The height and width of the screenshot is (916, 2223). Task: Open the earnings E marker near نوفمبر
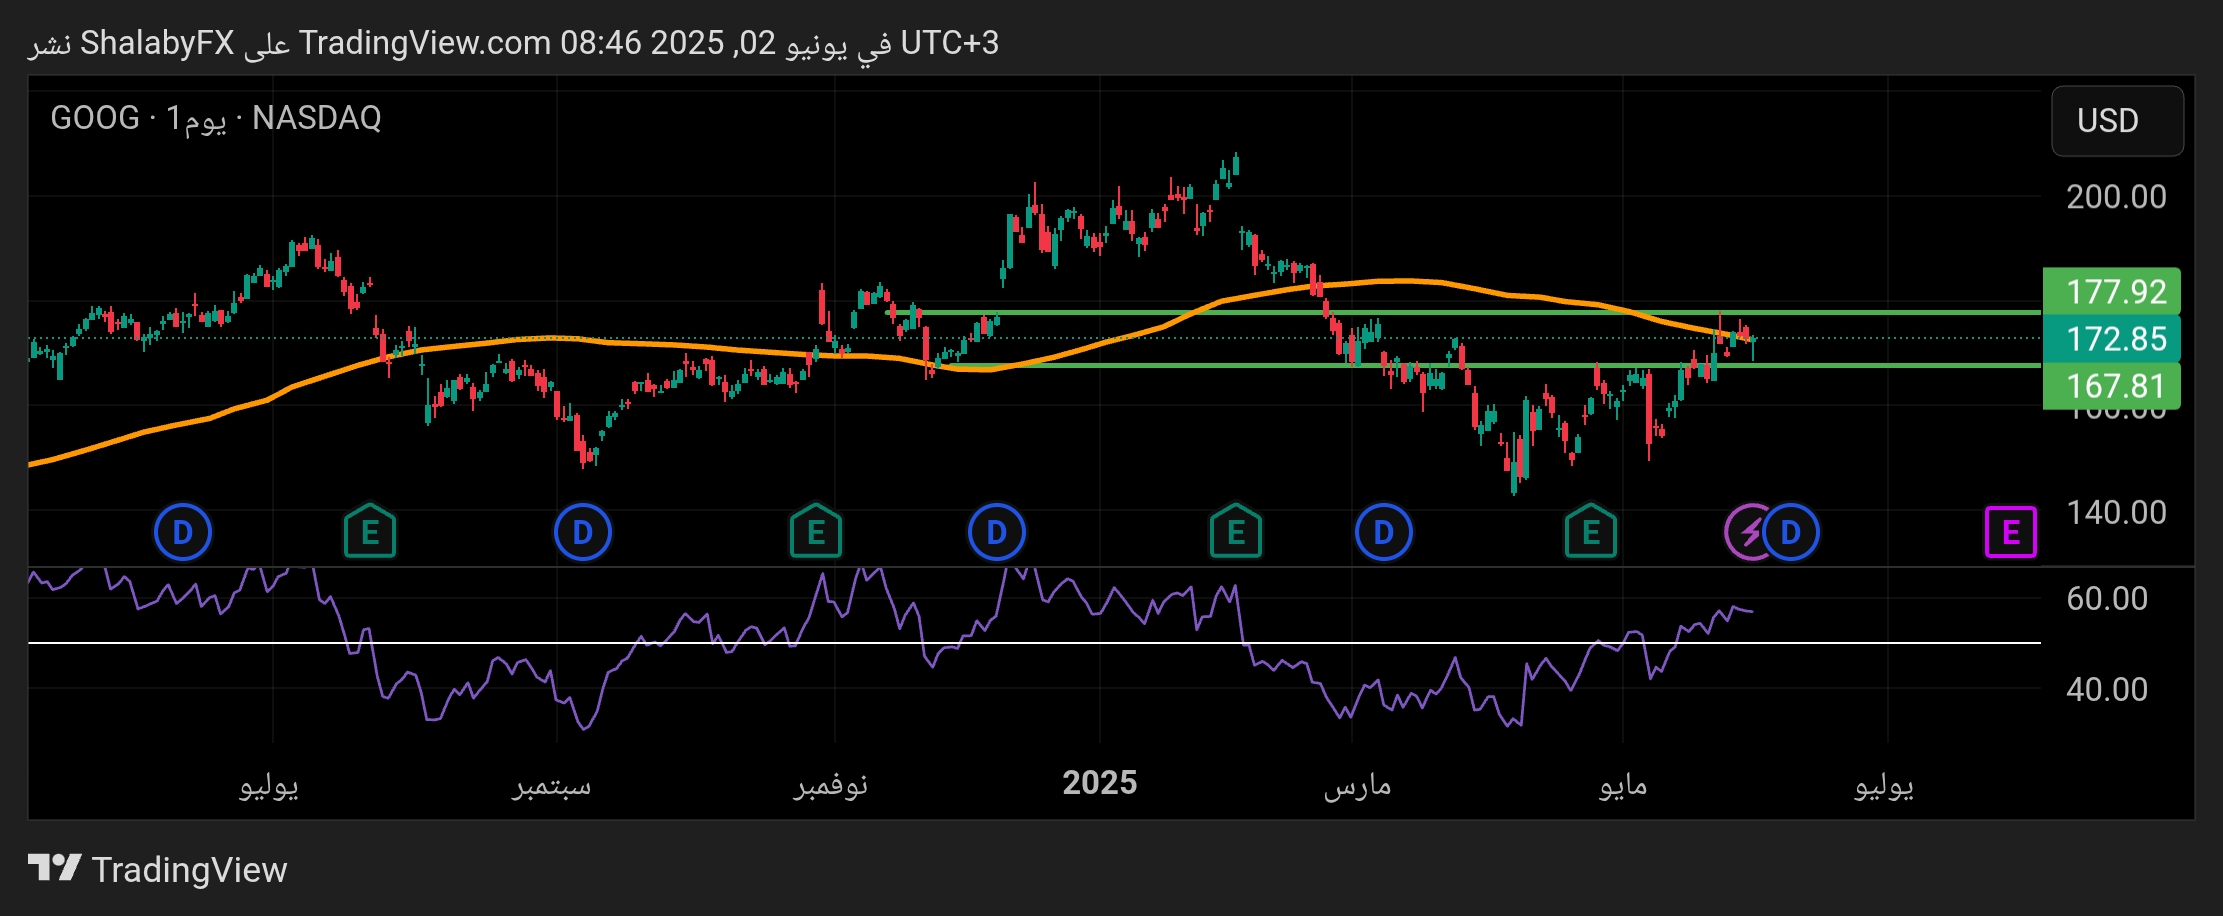(816, 532)
